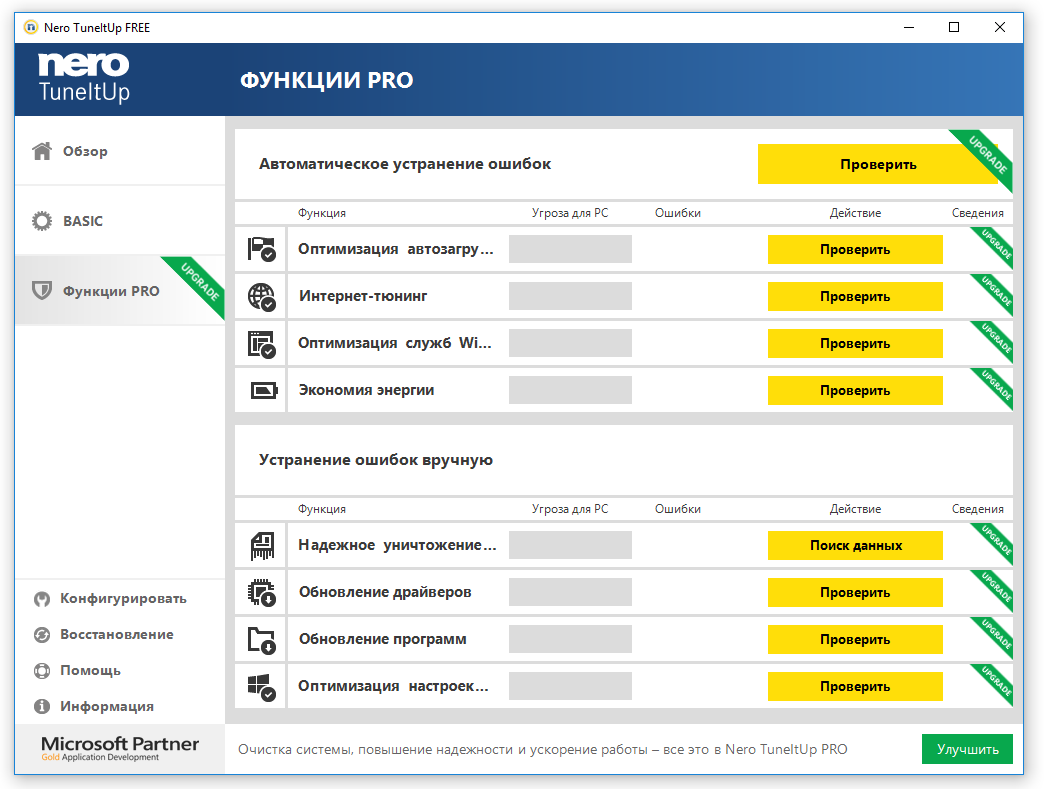Click the Windows settings optimization icon

[x=262, y=687]
